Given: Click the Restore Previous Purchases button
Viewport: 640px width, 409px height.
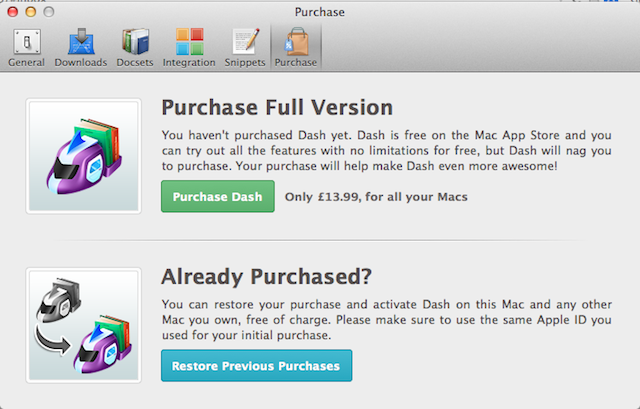Looking at the screenshot, I should (x=256, y=366).
